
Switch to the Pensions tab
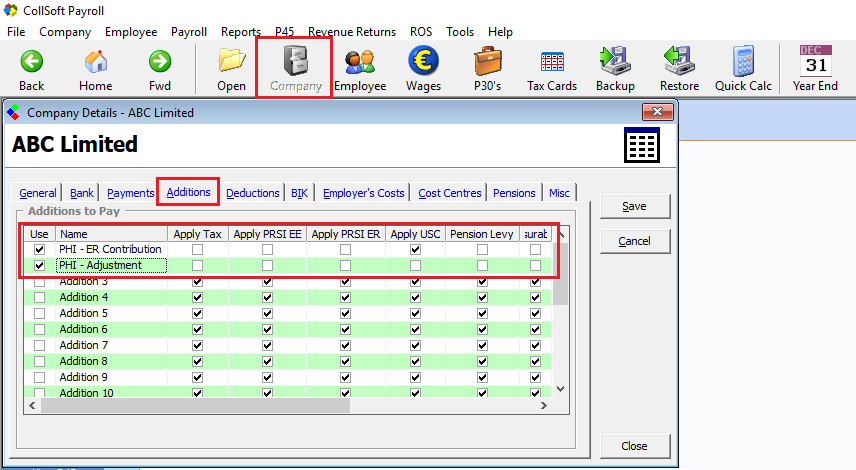pyautogui.click(x=514, y=193)
